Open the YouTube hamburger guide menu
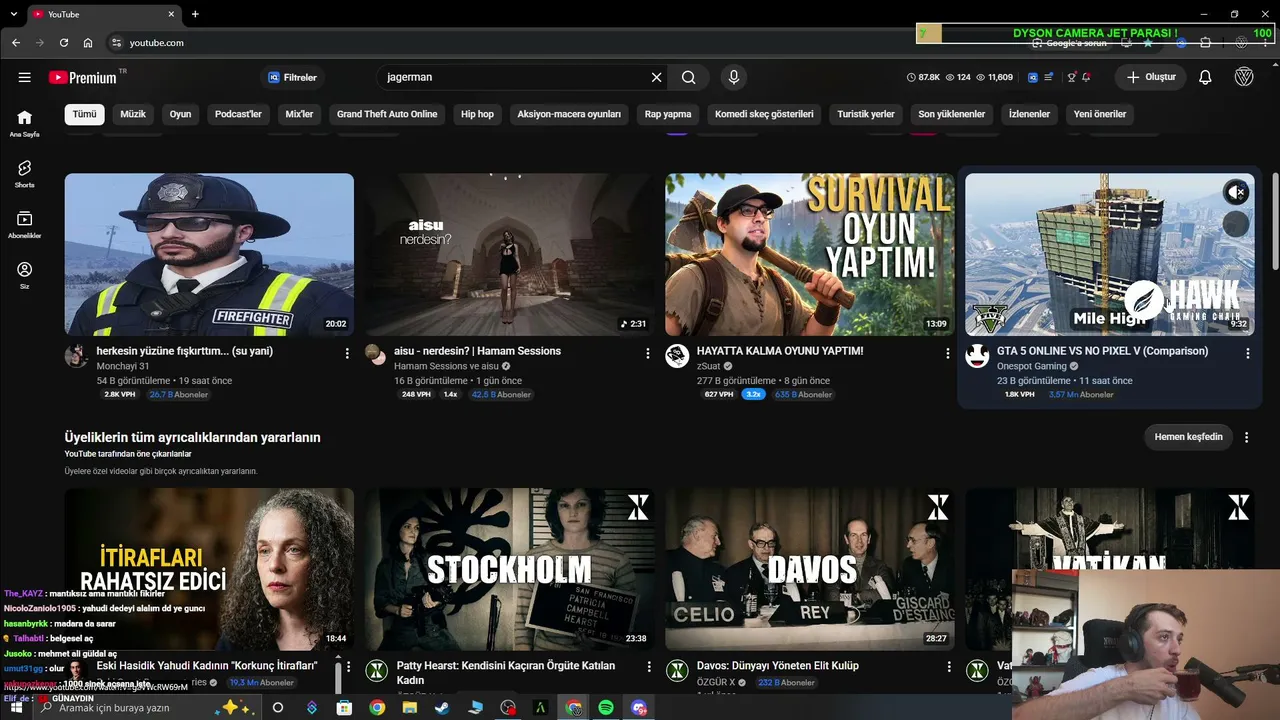 coord(24,77)
